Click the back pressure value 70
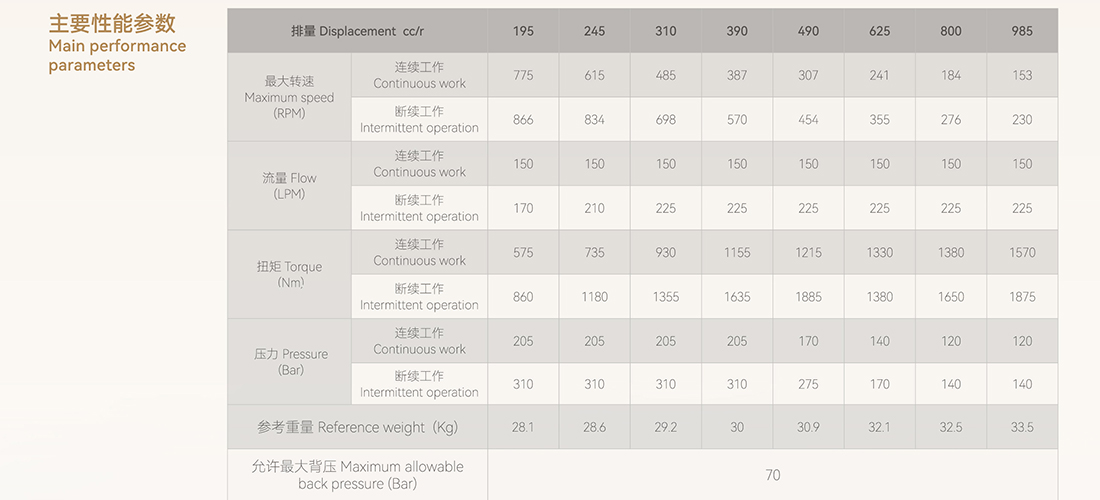1100x500 pixels. tap(772, 475)
